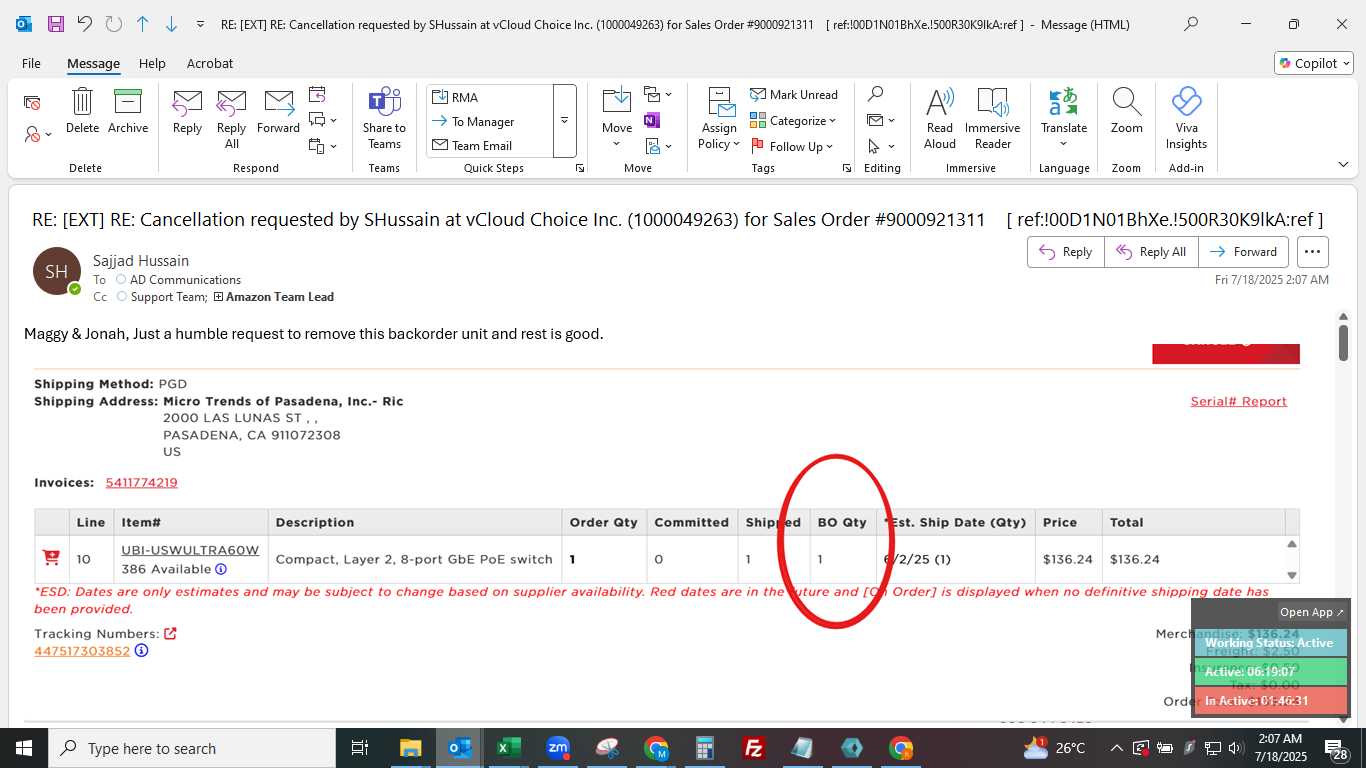1366x768 pixels.
Task: Click the message body vertical scrollbar
Action: (x=1343, y=343)
